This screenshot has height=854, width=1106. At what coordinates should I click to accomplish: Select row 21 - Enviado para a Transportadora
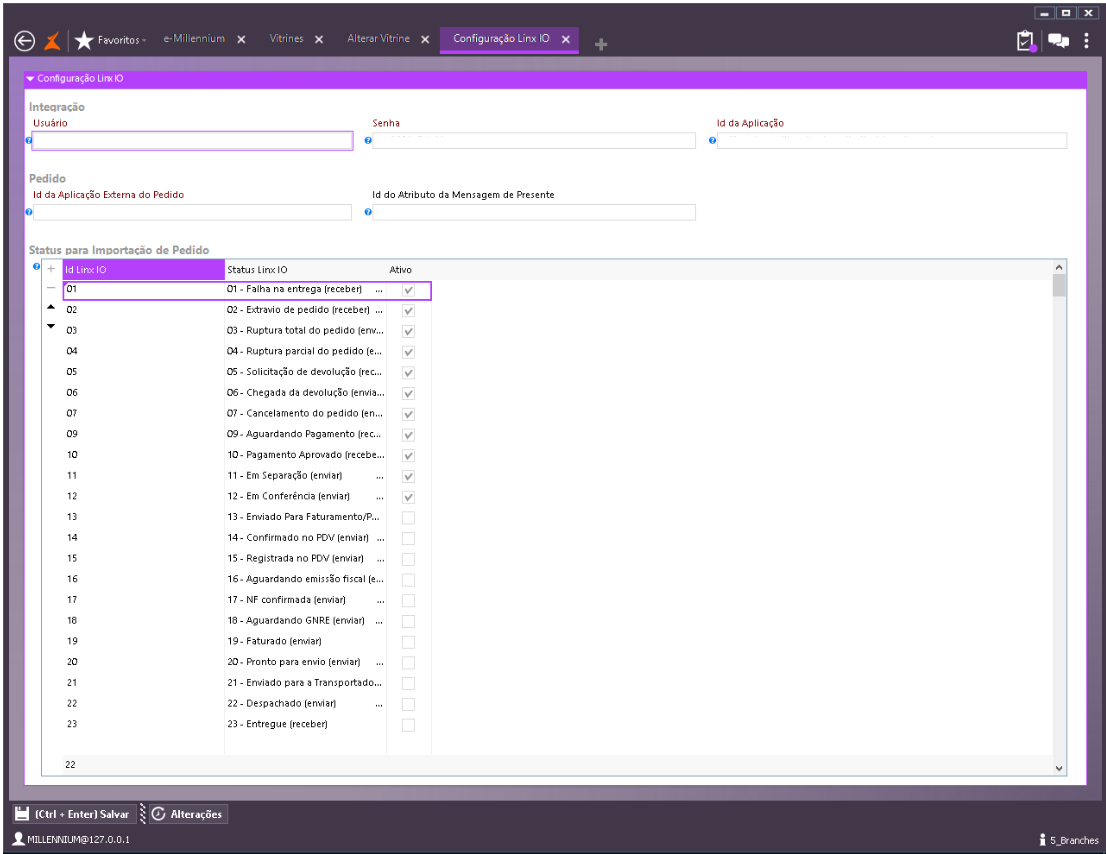click(247, 683)
